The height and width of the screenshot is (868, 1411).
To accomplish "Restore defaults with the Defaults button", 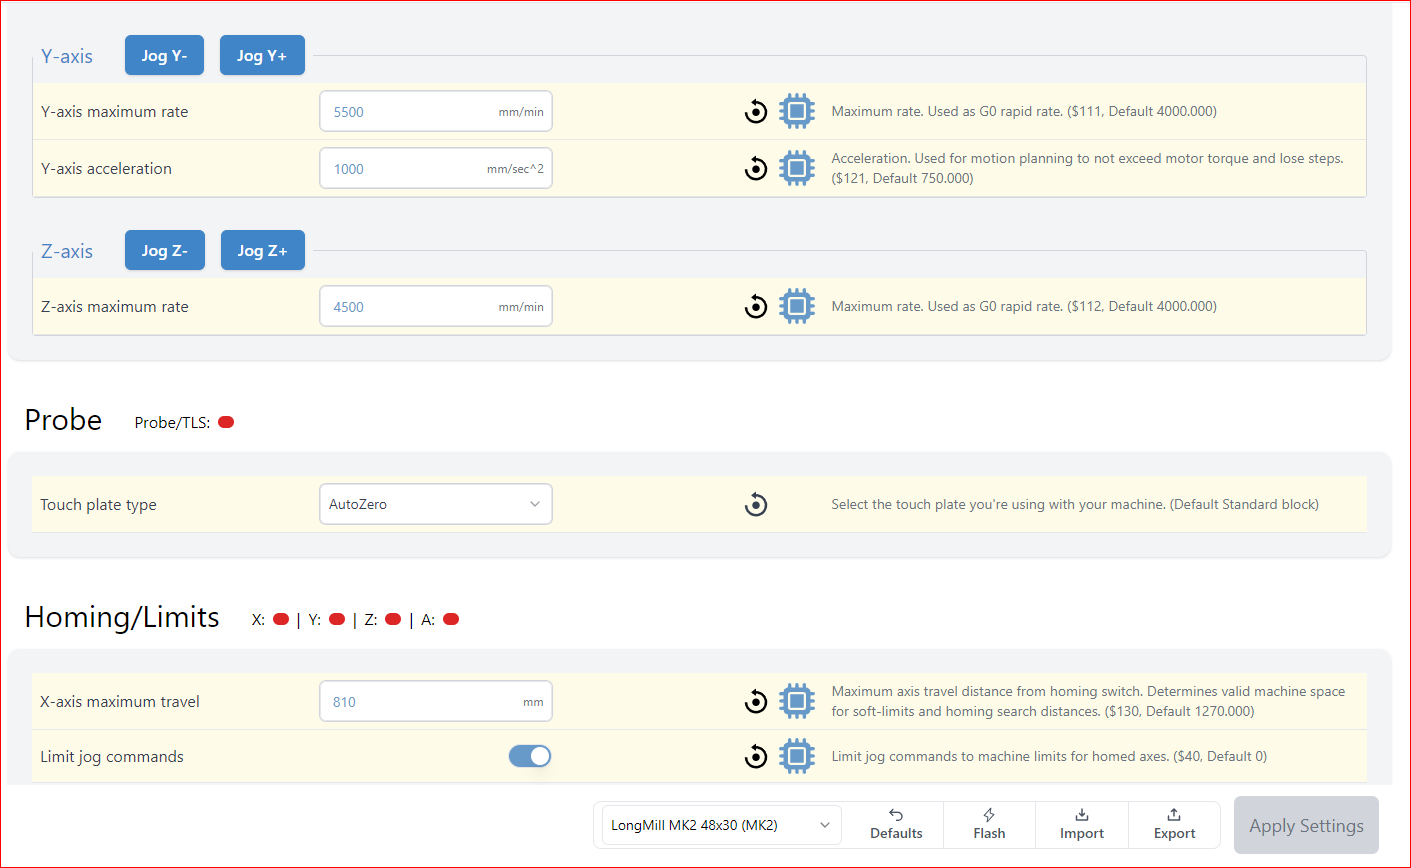I will [x=896, y=824].
